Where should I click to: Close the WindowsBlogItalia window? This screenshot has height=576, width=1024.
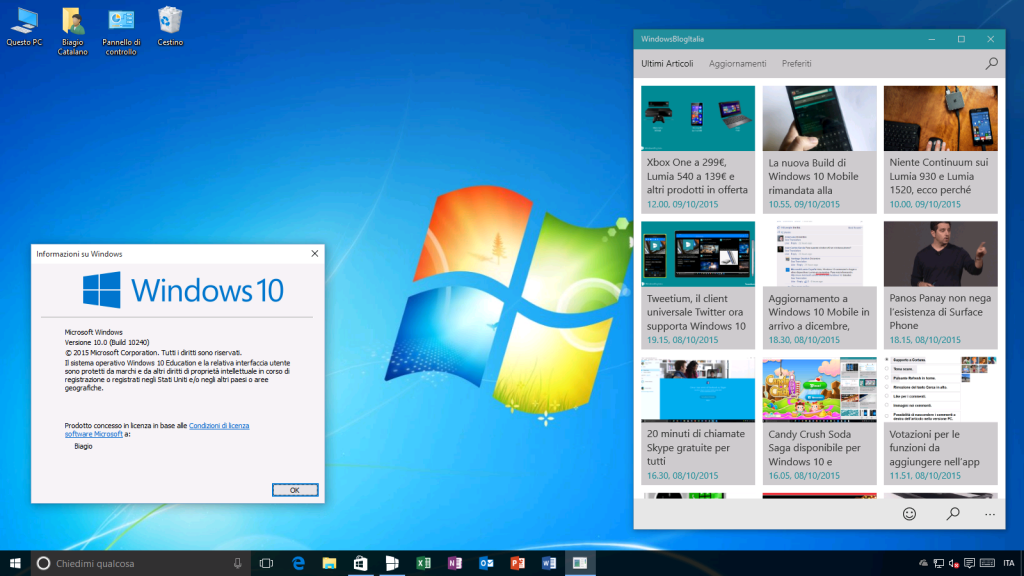pyautogui.click(x=991, y=39)
